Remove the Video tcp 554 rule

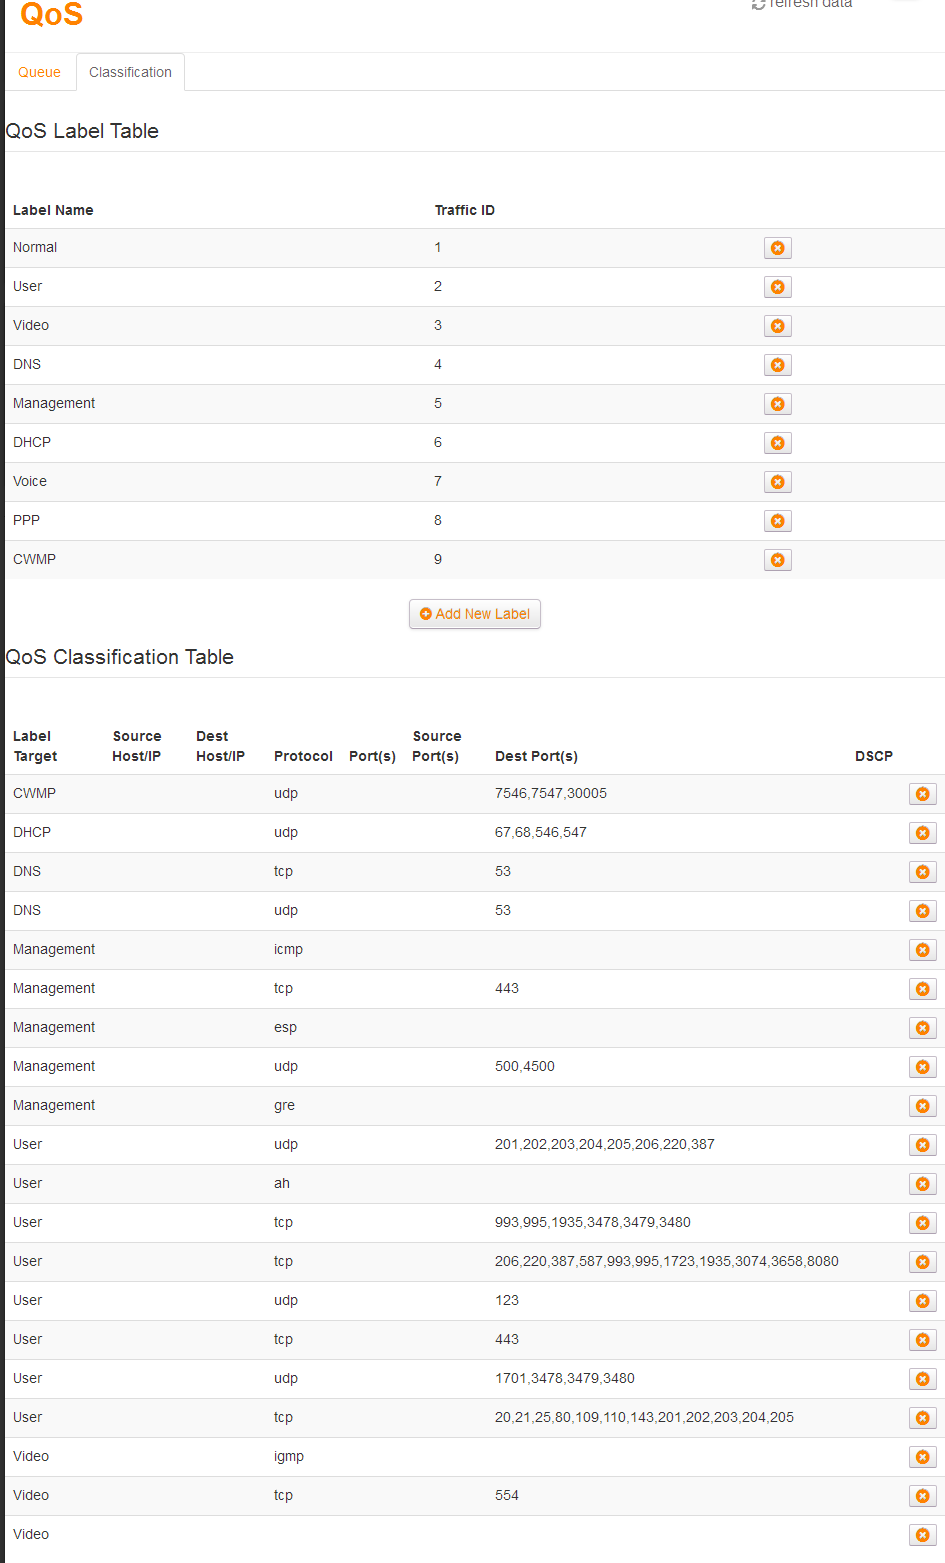(x=922, y=1496)
